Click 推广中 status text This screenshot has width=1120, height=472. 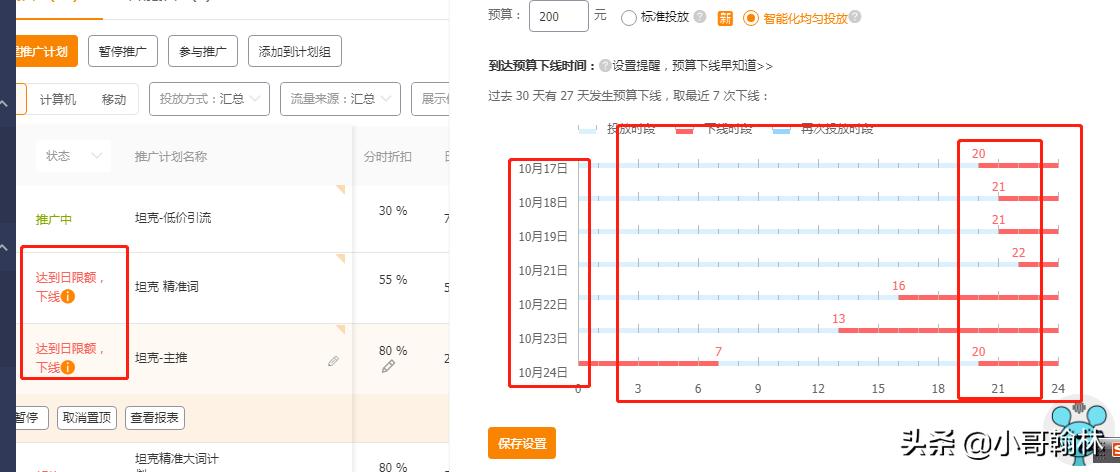[x=54, y=219]
